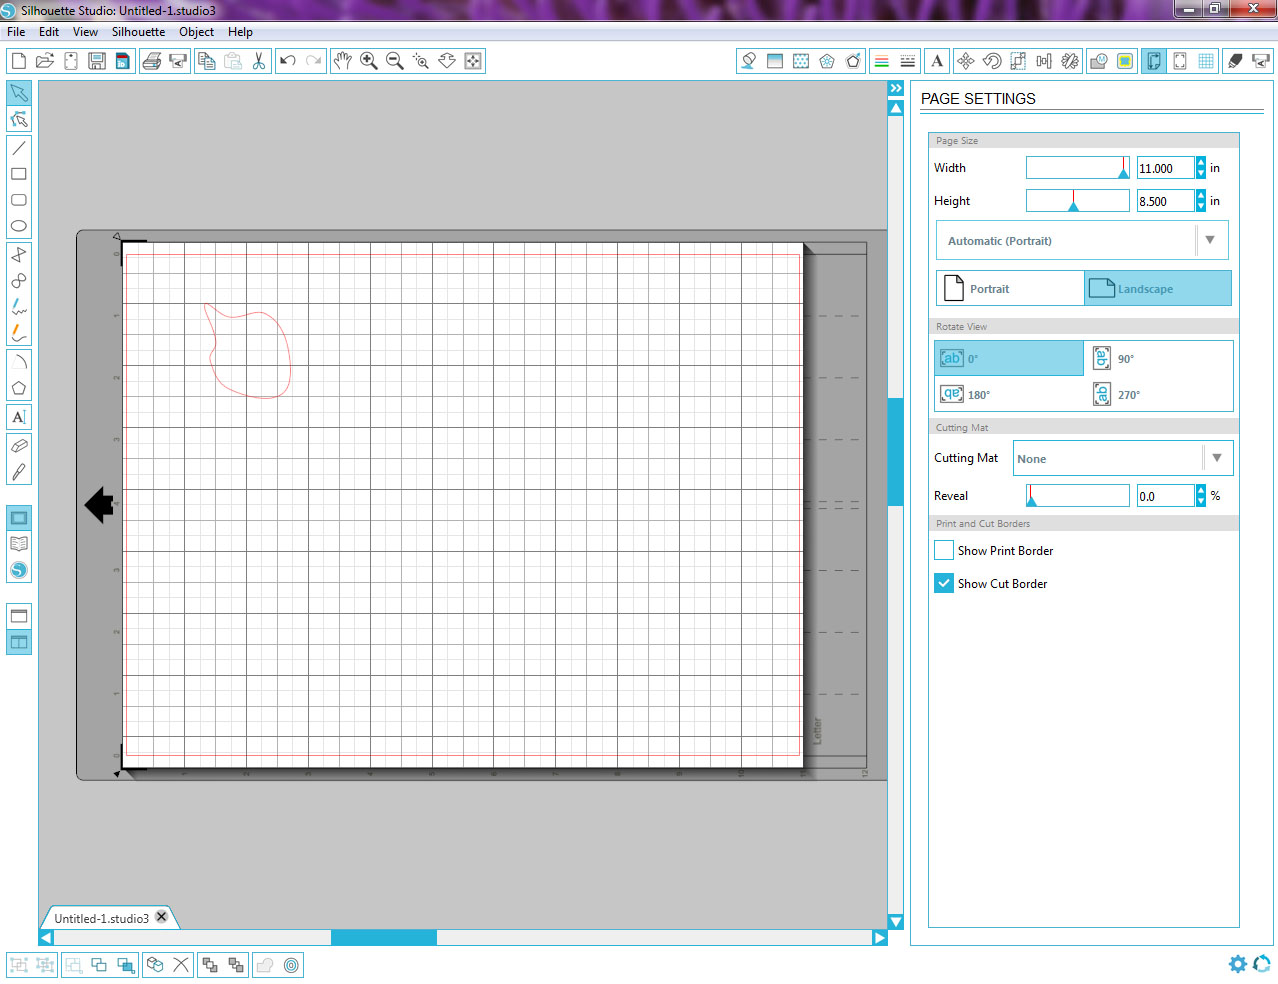1278x984 pixels.
Task: Click the Open file folder icon
Action: tap(45, 61)
